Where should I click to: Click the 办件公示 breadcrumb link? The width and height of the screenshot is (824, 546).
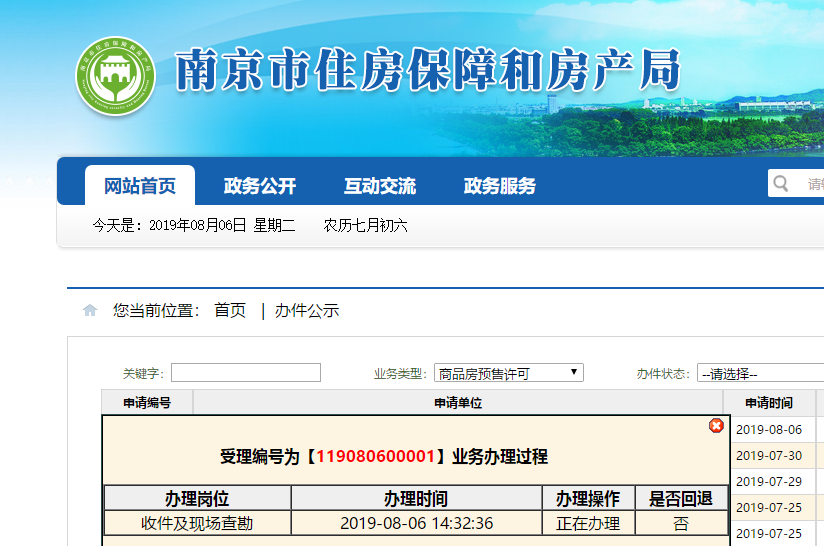(307, 311)
